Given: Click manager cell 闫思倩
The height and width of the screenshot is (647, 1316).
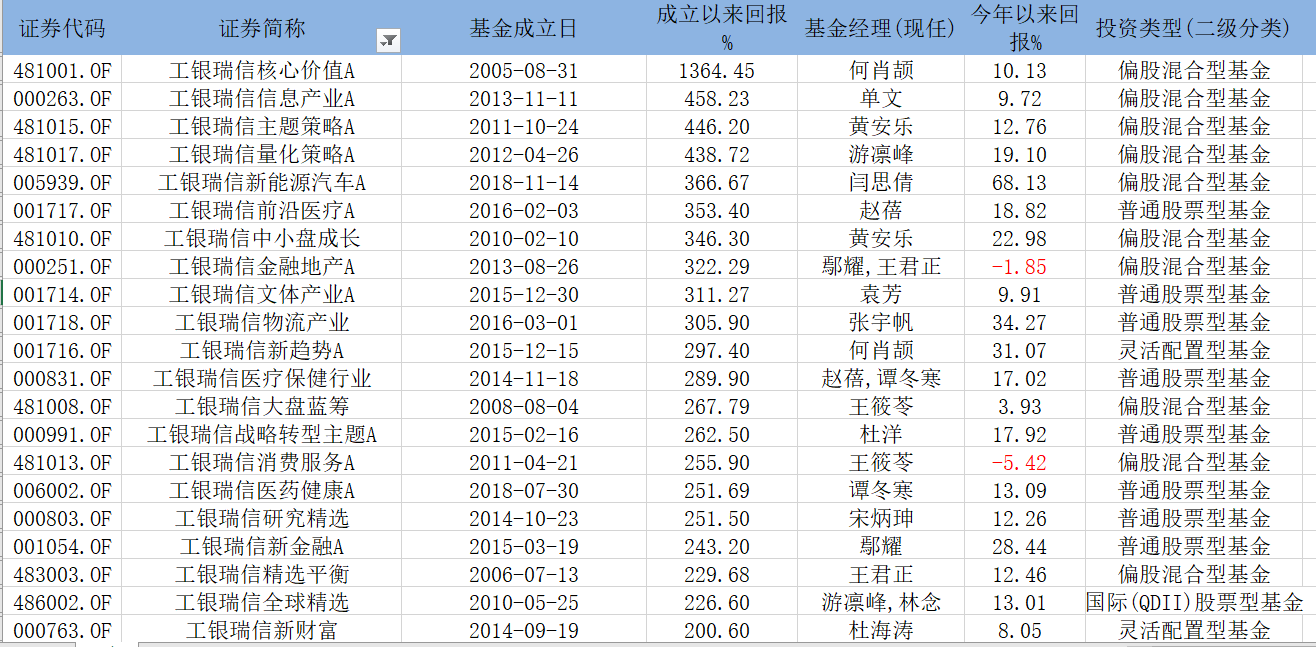Looking at the screenshot, I should tap(880, 182).
